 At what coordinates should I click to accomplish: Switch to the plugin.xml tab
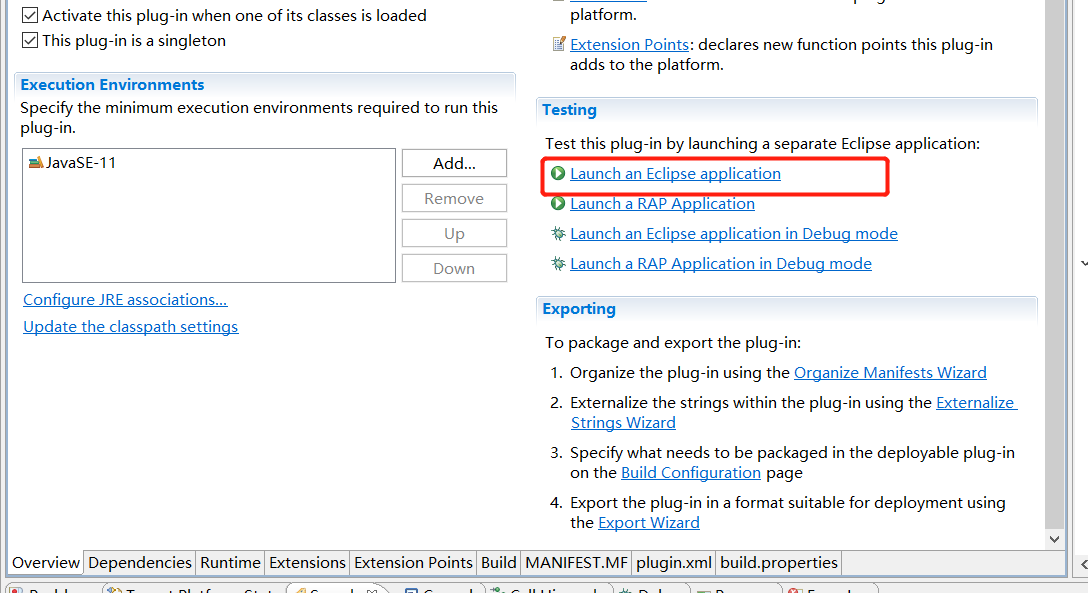(673, 562)
